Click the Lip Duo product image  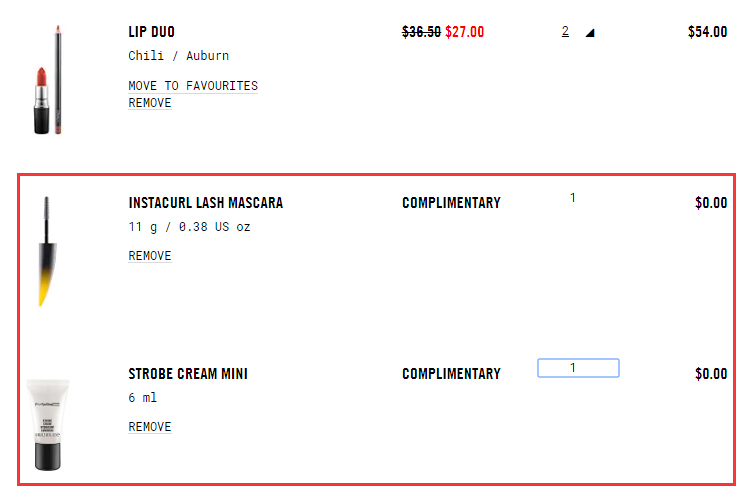[x=45, y=80]
